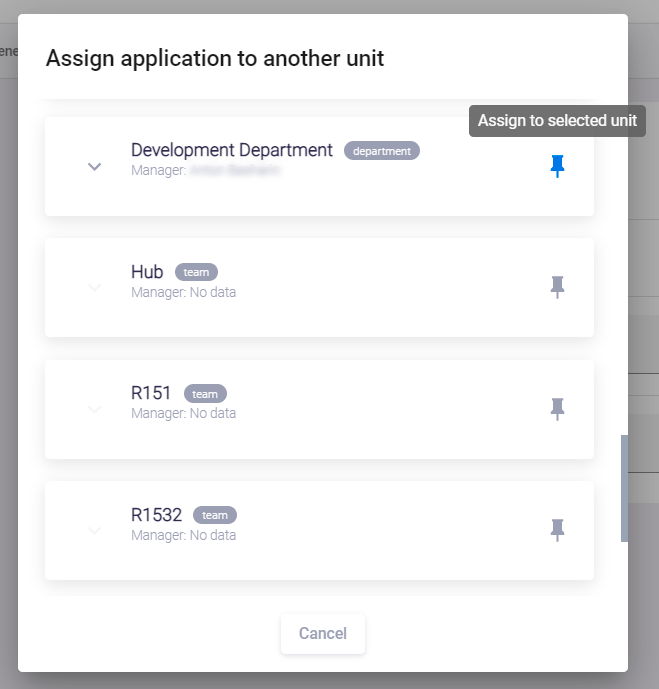Click the team label beside R1532
This screenshot has width=659, height=689.
click(x=215, y=515)
